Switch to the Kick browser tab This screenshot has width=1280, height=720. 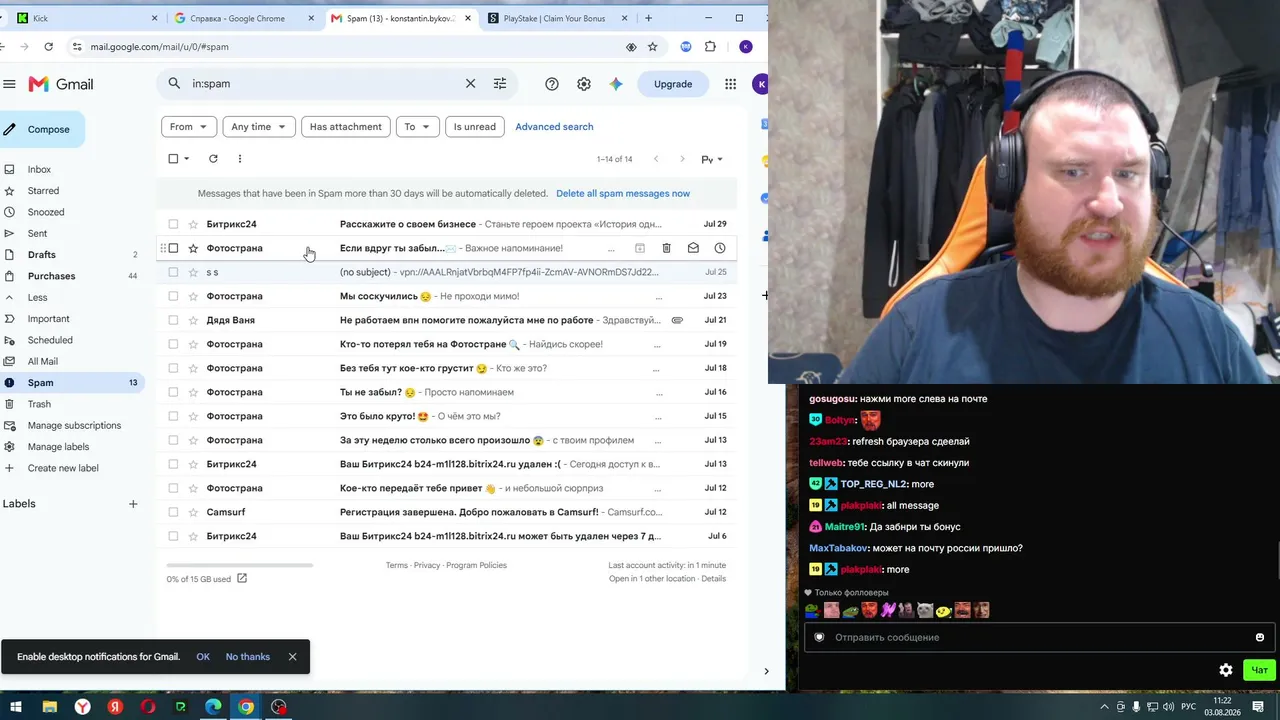[84, 18]
